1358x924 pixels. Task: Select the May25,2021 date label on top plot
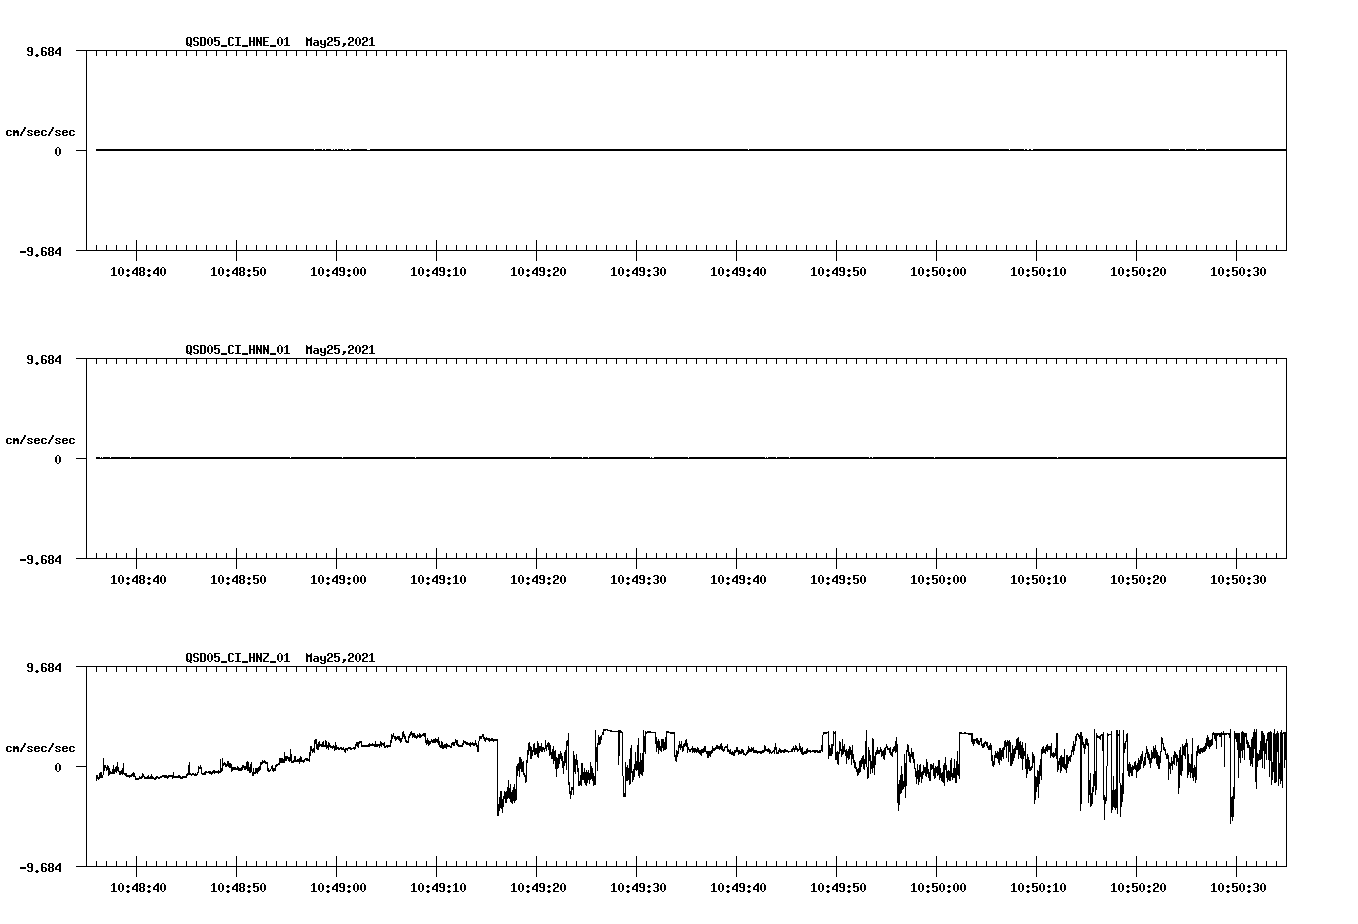point(339,42)
